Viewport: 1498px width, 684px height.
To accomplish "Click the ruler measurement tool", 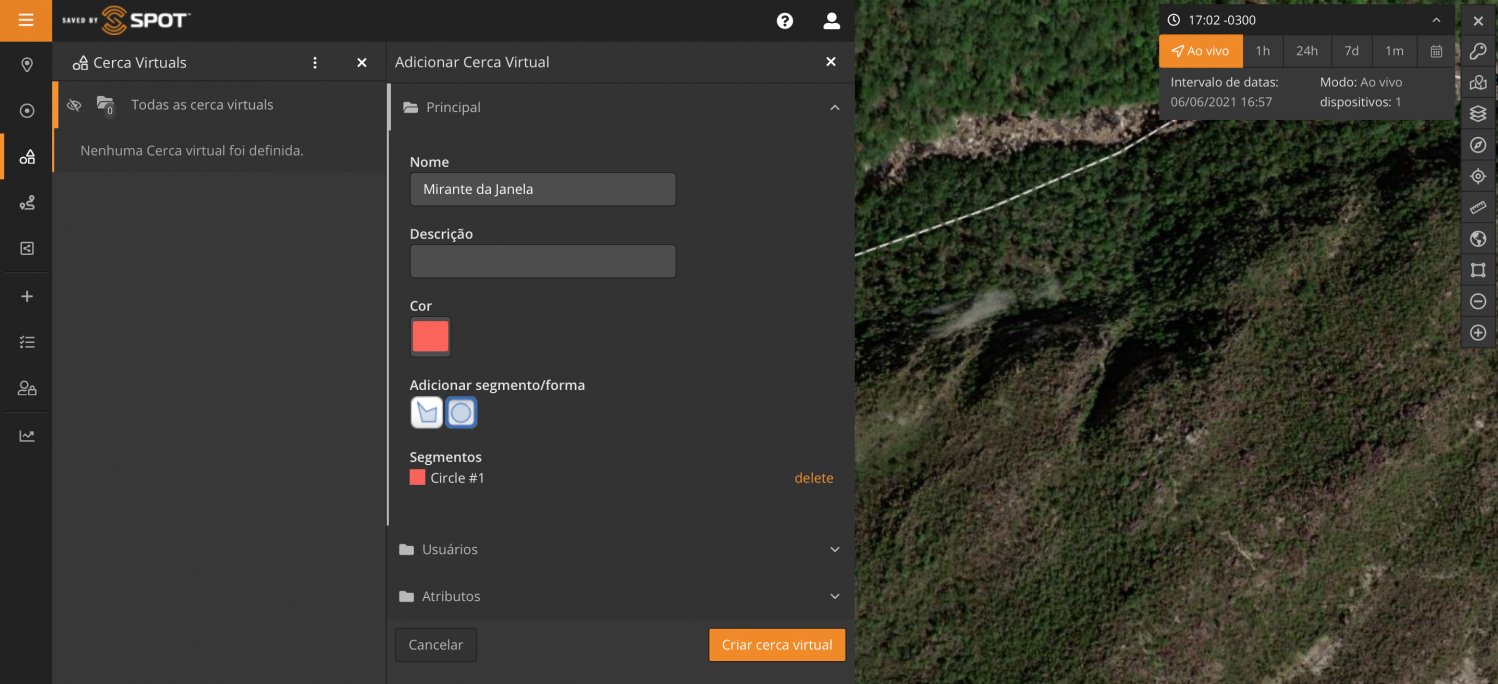I will (x=1478, y=208).
